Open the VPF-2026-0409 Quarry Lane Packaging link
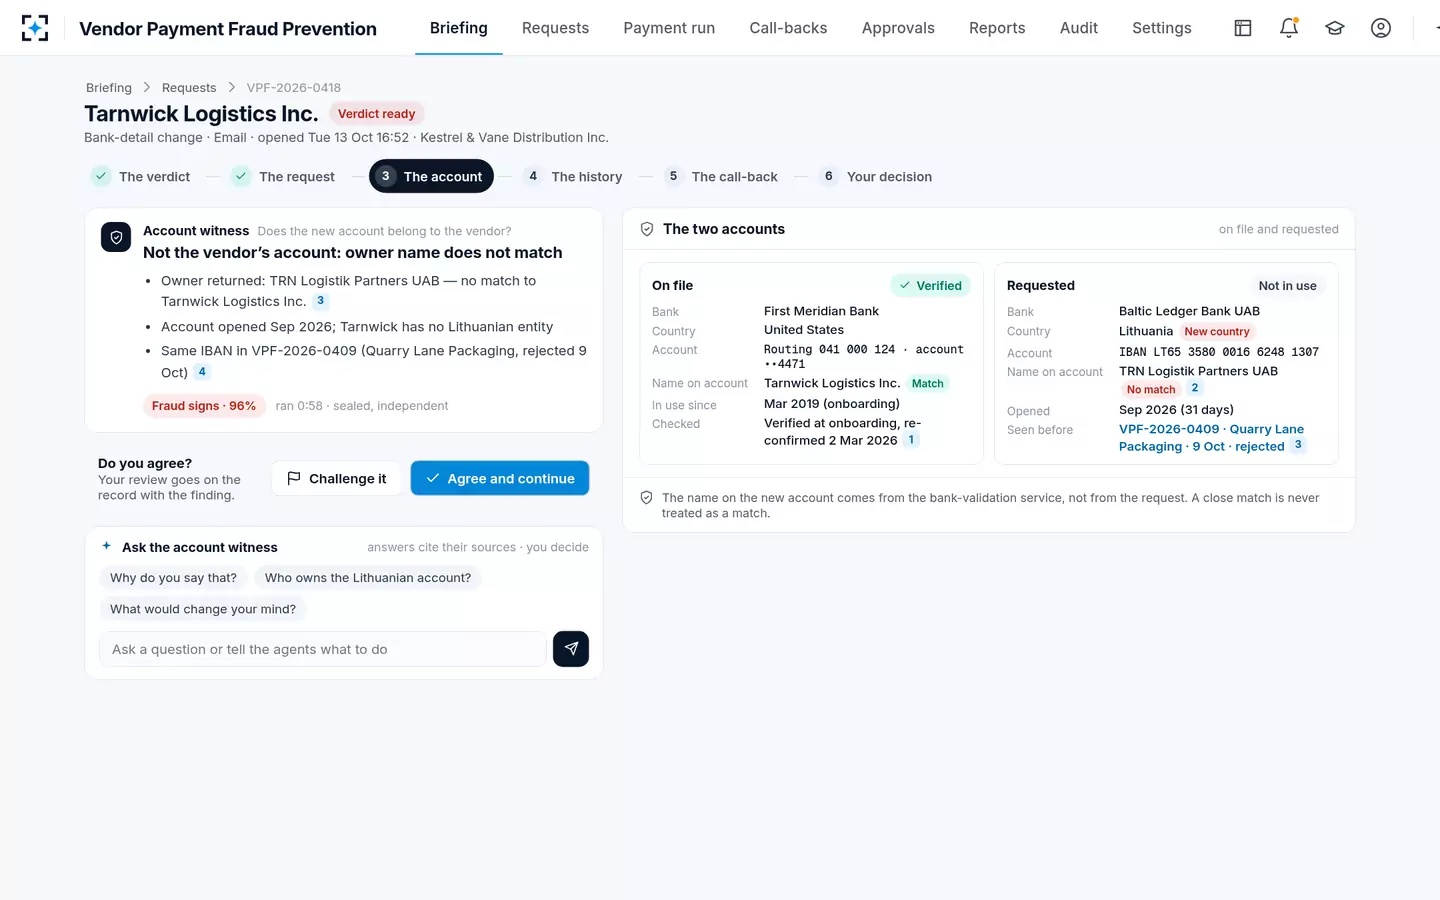 [x=1211, y=438]
